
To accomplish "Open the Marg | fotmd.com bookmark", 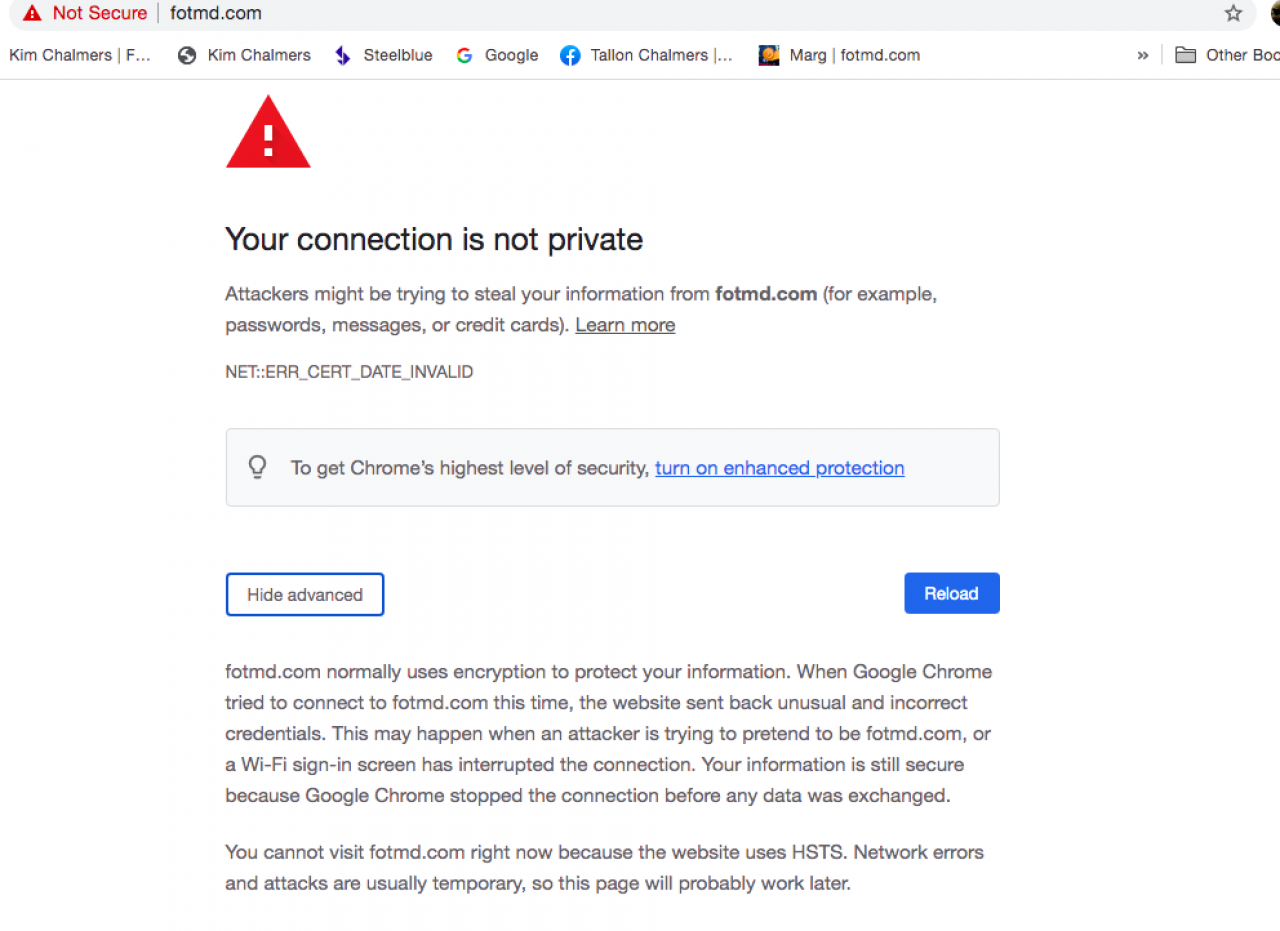I will point(839,56).
